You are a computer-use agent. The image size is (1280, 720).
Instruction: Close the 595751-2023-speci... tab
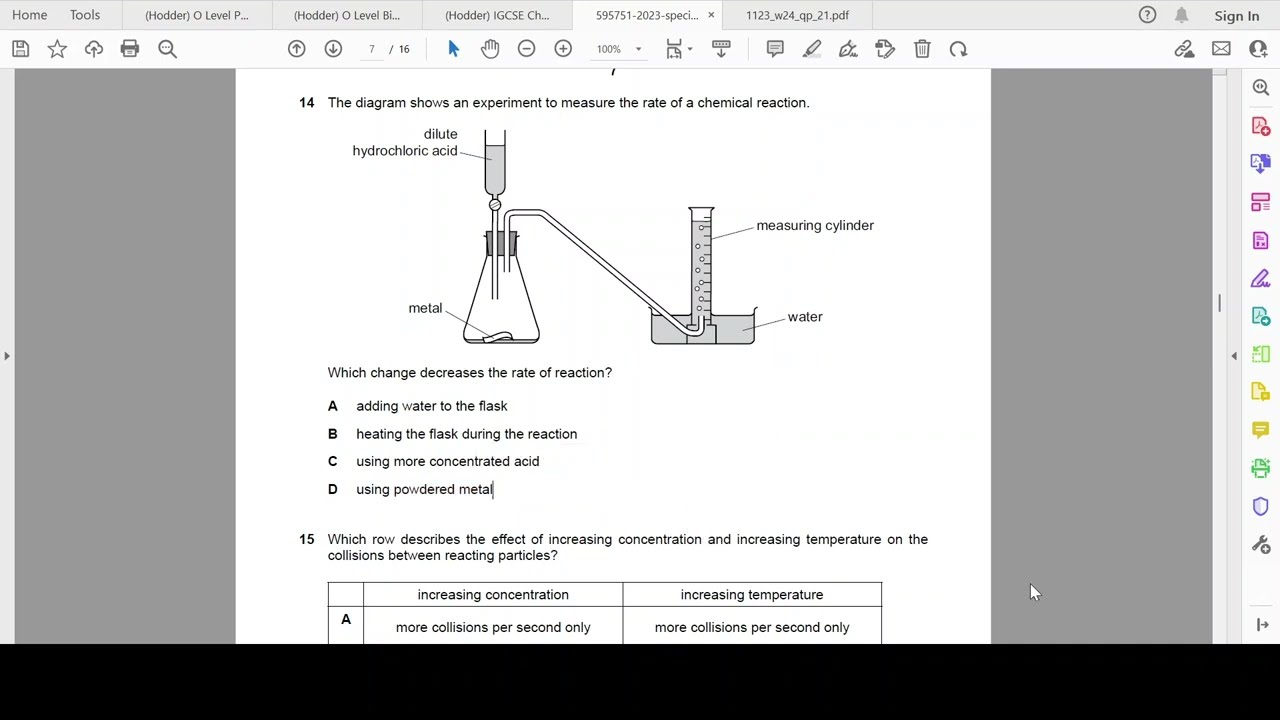(x=711, y=15)
